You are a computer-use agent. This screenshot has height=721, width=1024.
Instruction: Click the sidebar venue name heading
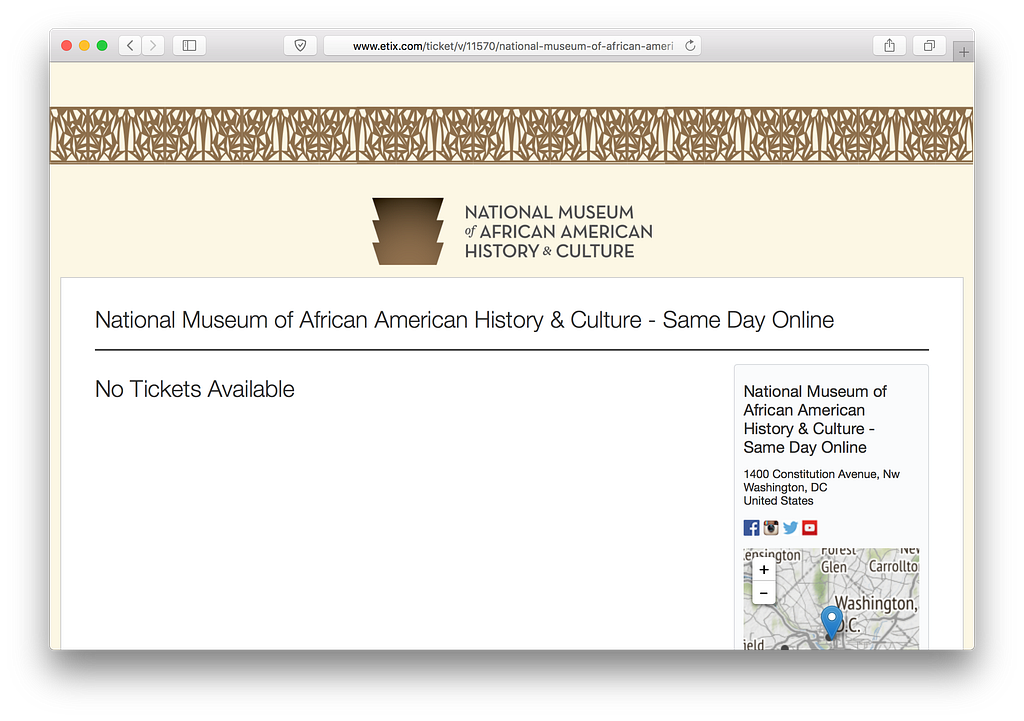815,419
